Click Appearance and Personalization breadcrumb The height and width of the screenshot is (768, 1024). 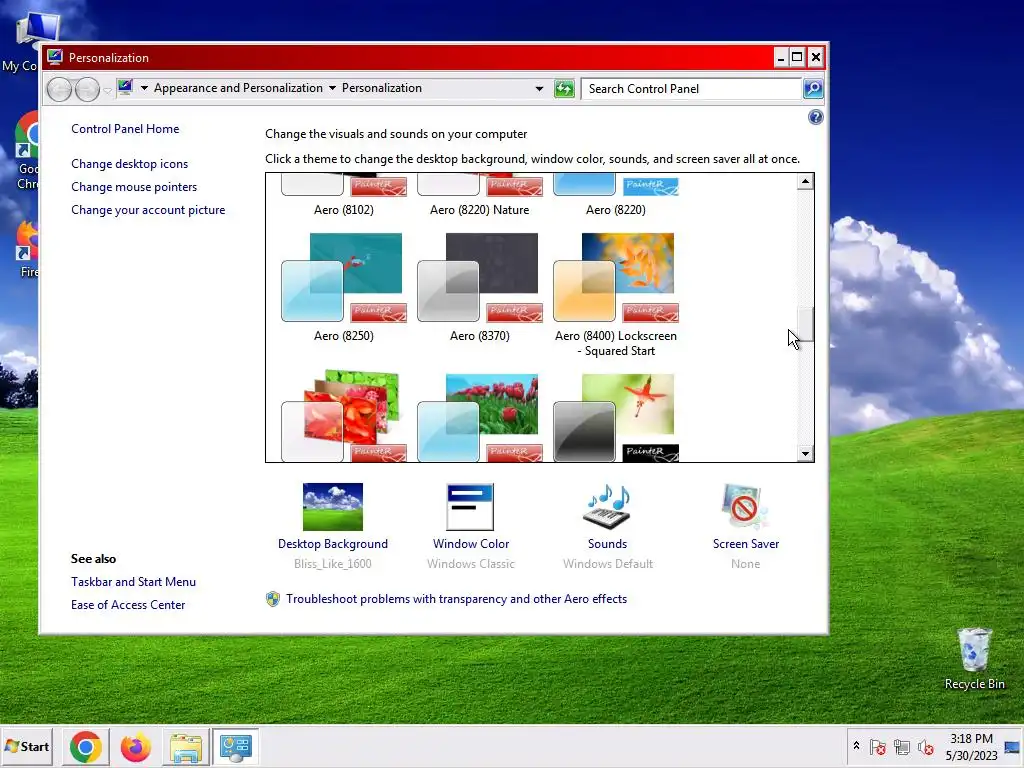point(238,88)
